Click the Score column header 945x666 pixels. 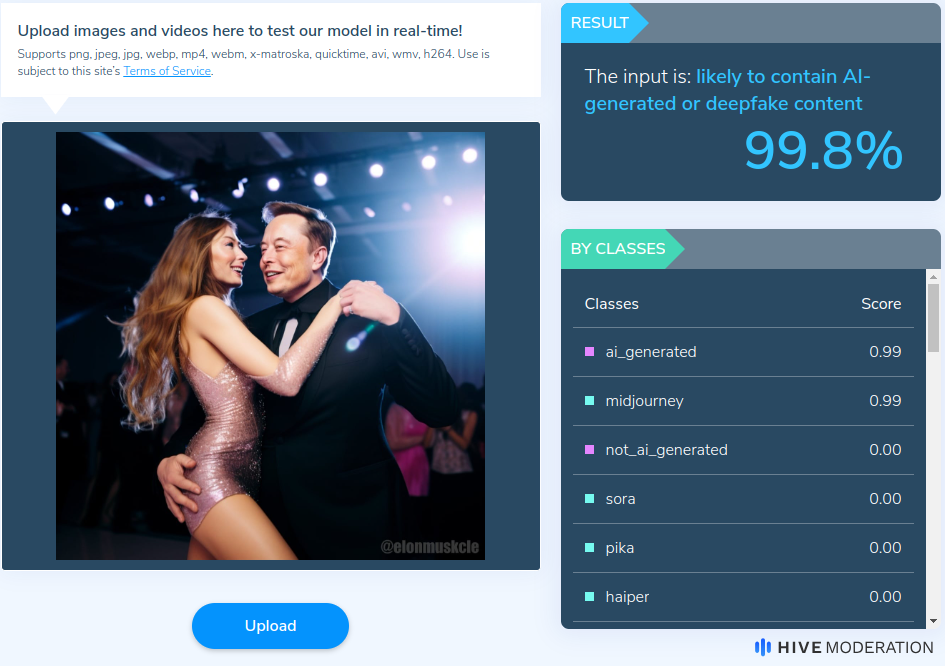point(881,304)
